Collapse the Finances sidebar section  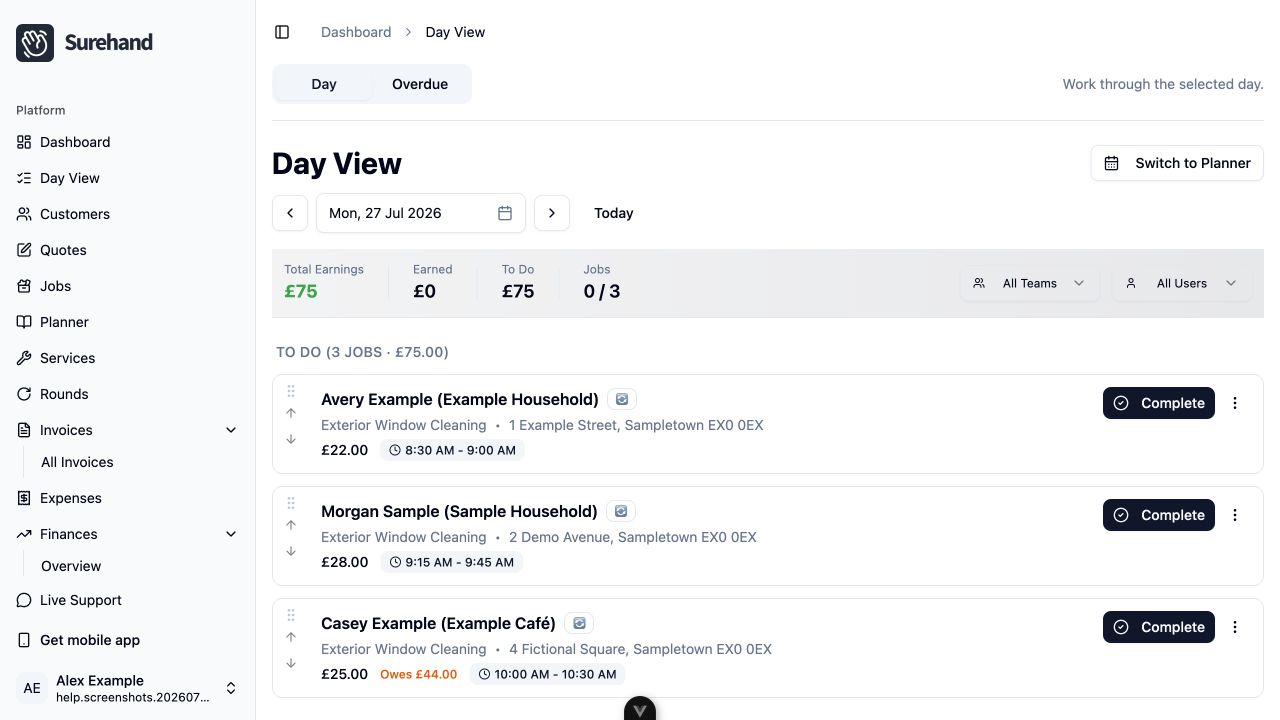pyautogui.click(x=231, y=534)
